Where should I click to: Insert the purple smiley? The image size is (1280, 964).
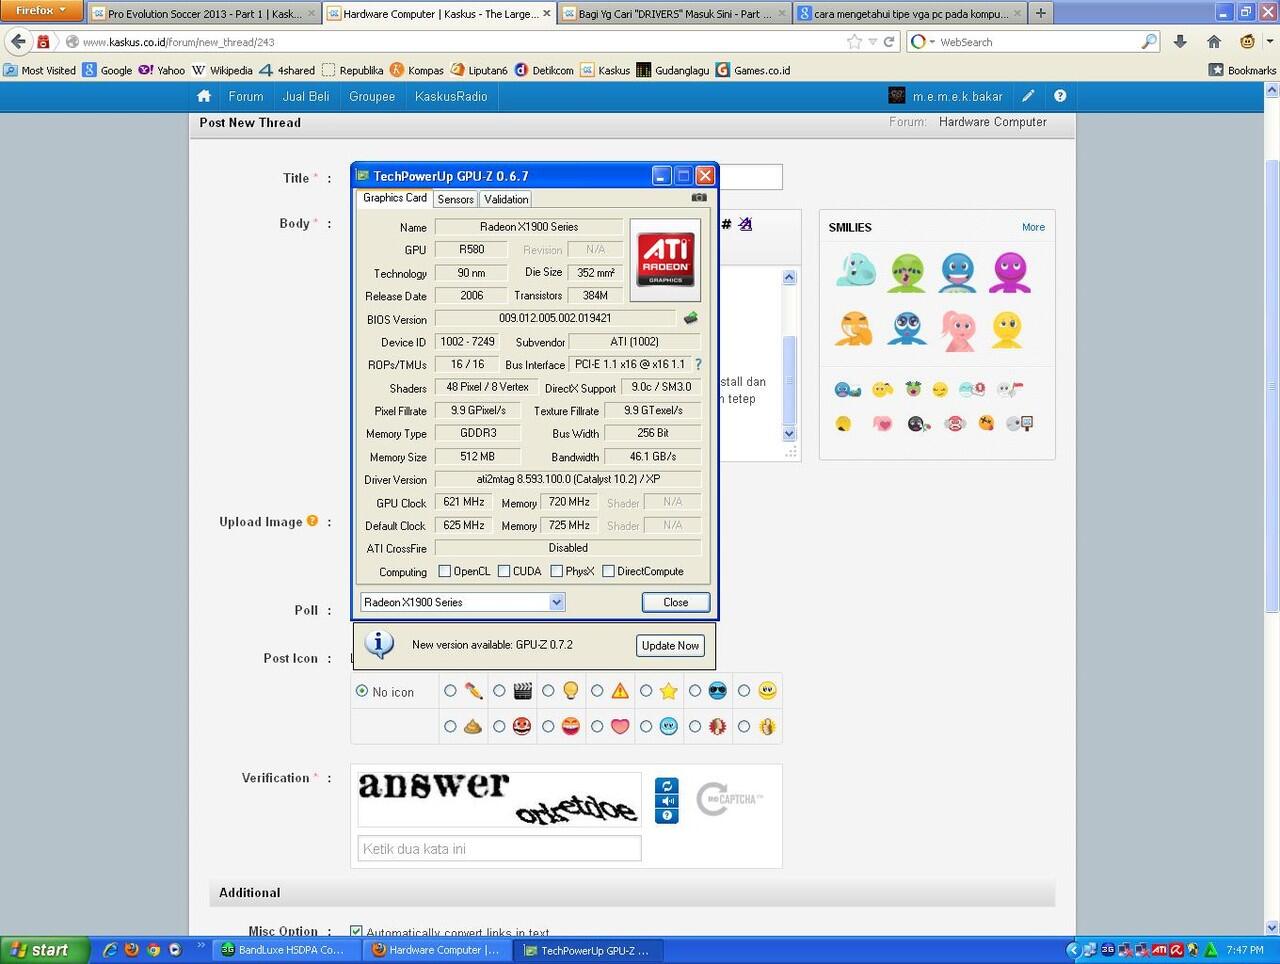(x=1009, y=272)
